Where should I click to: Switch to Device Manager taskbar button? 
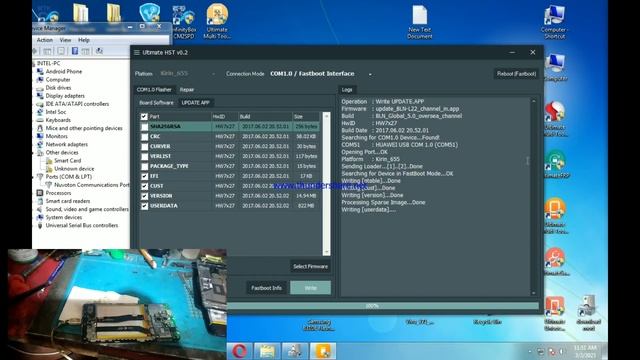click(295, 351)
